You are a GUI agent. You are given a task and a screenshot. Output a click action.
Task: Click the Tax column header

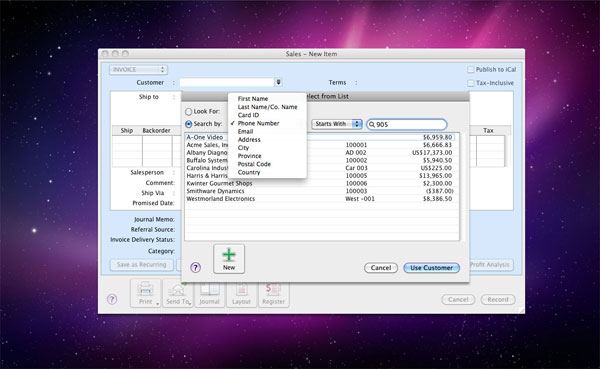tap(488, 131)
